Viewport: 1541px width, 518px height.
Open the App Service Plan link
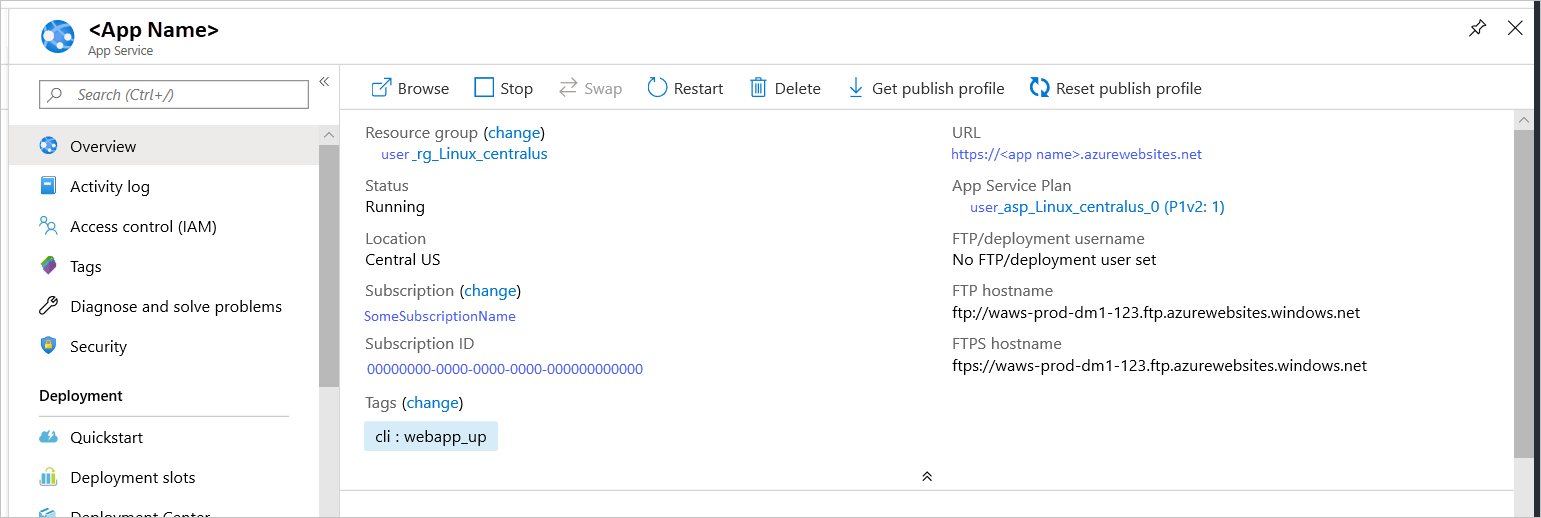click(1097, 207)
